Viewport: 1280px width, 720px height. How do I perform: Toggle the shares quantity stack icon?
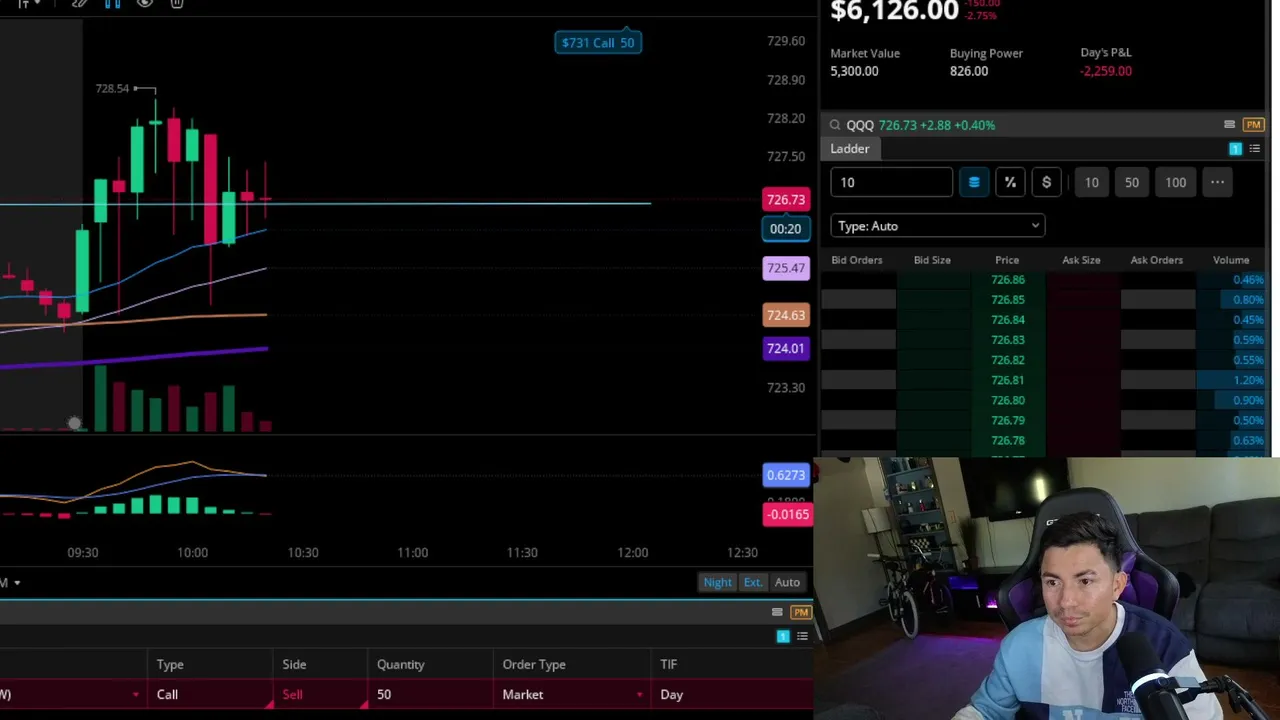point(974,182)
